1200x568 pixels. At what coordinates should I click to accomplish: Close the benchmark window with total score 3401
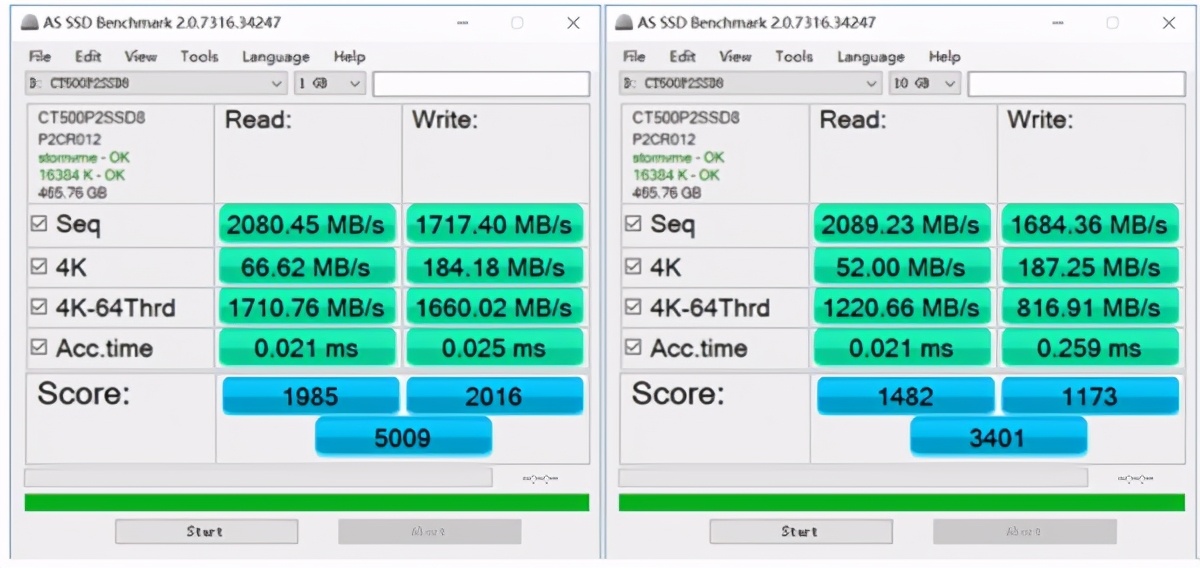(1168, 22)
